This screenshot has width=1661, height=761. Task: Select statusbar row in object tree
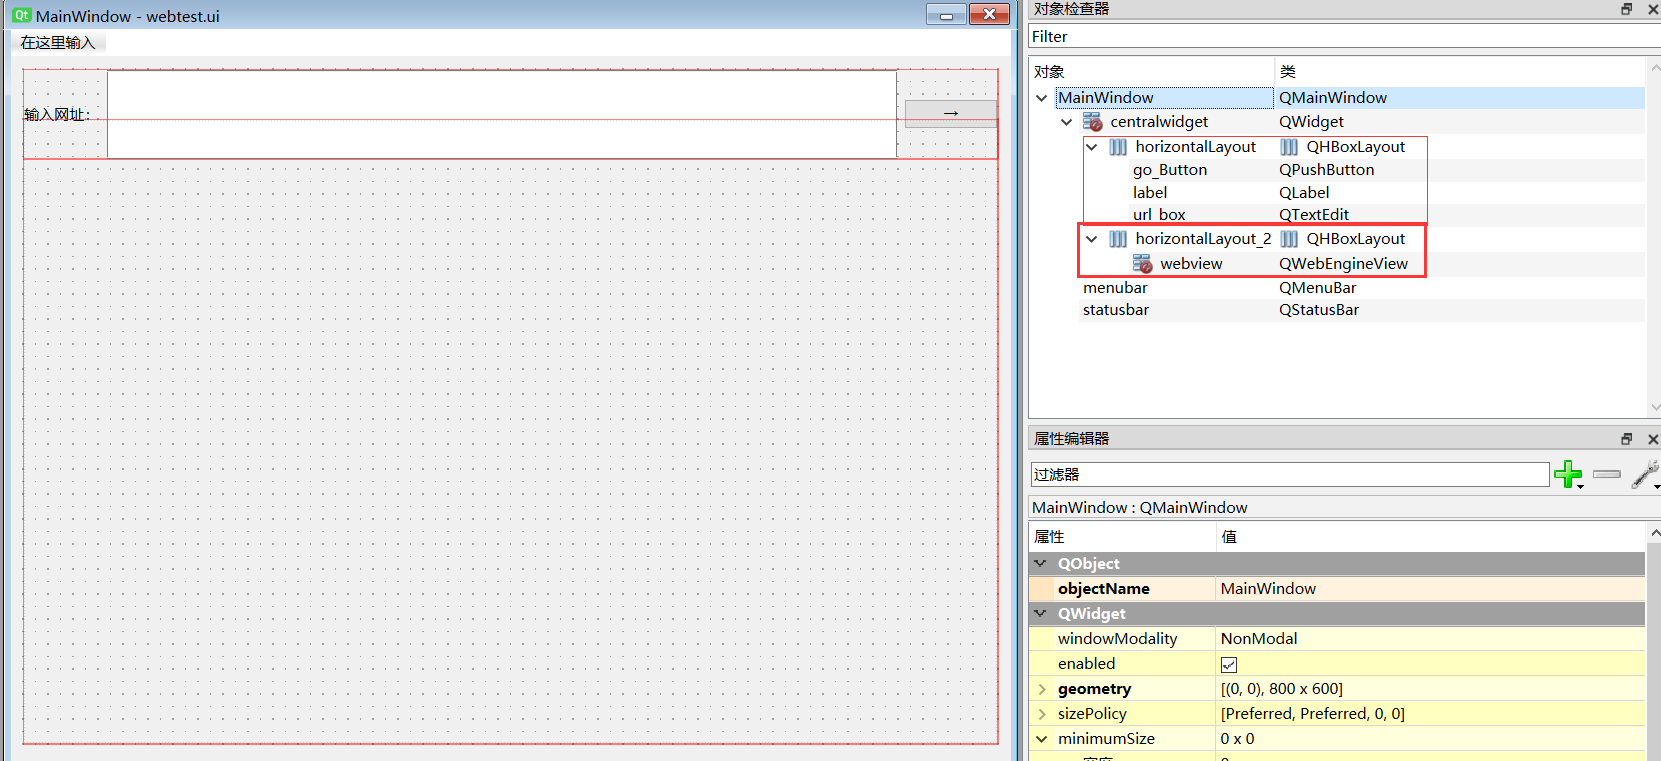click(x=1116, y=310)
